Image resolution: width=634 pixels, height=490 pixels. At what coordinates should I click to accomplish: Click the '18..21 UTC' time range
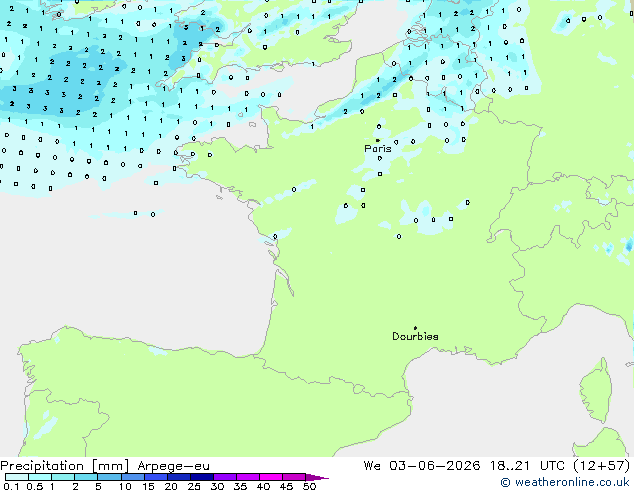[x=530, y=466]
